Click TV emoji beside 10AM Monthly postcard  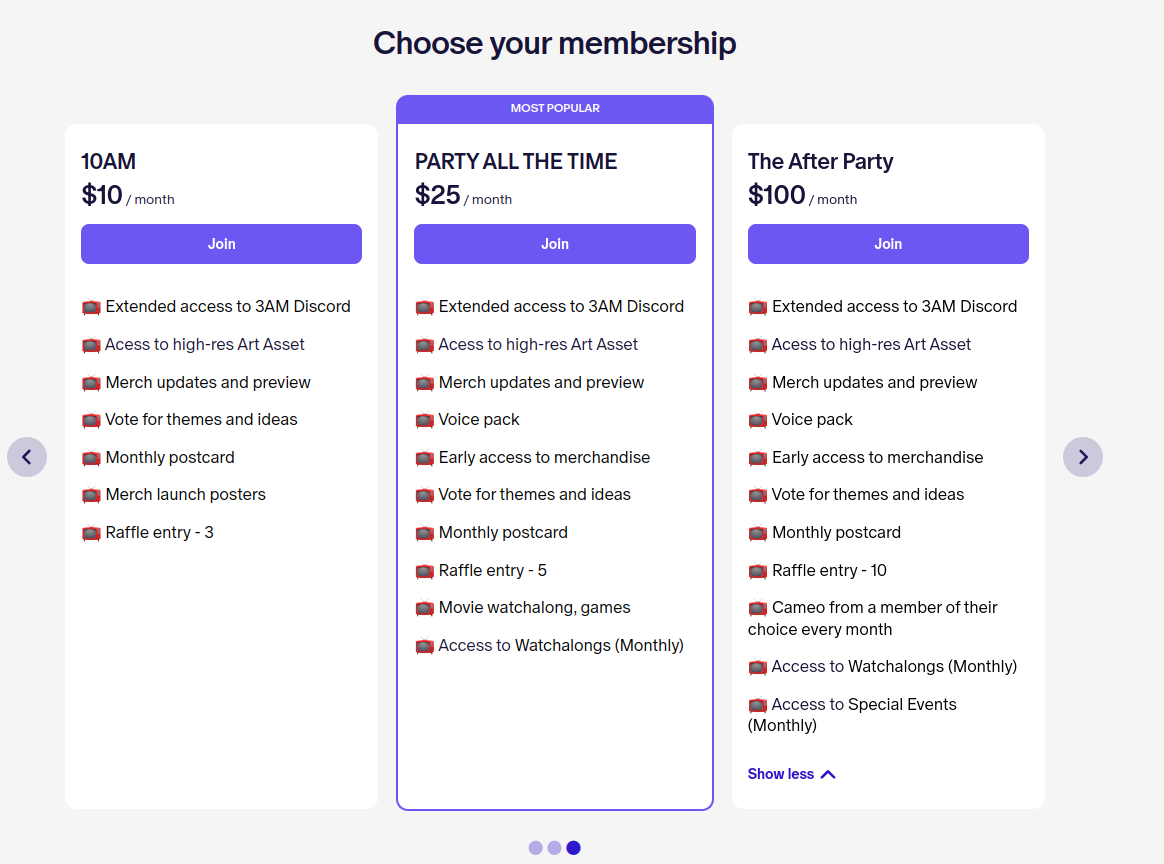[91, 458]
